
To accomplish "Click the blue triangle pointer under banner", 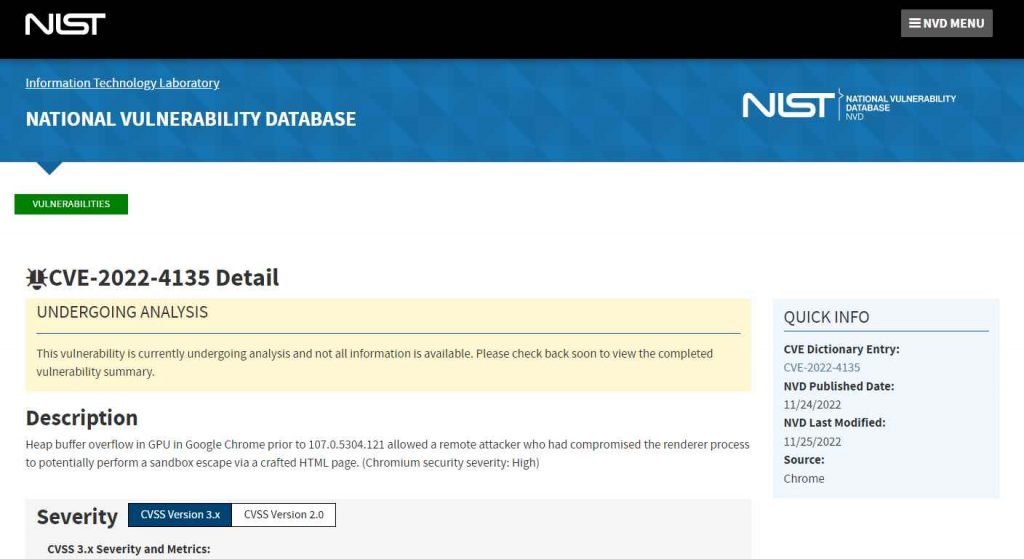I will pos(49,168).
